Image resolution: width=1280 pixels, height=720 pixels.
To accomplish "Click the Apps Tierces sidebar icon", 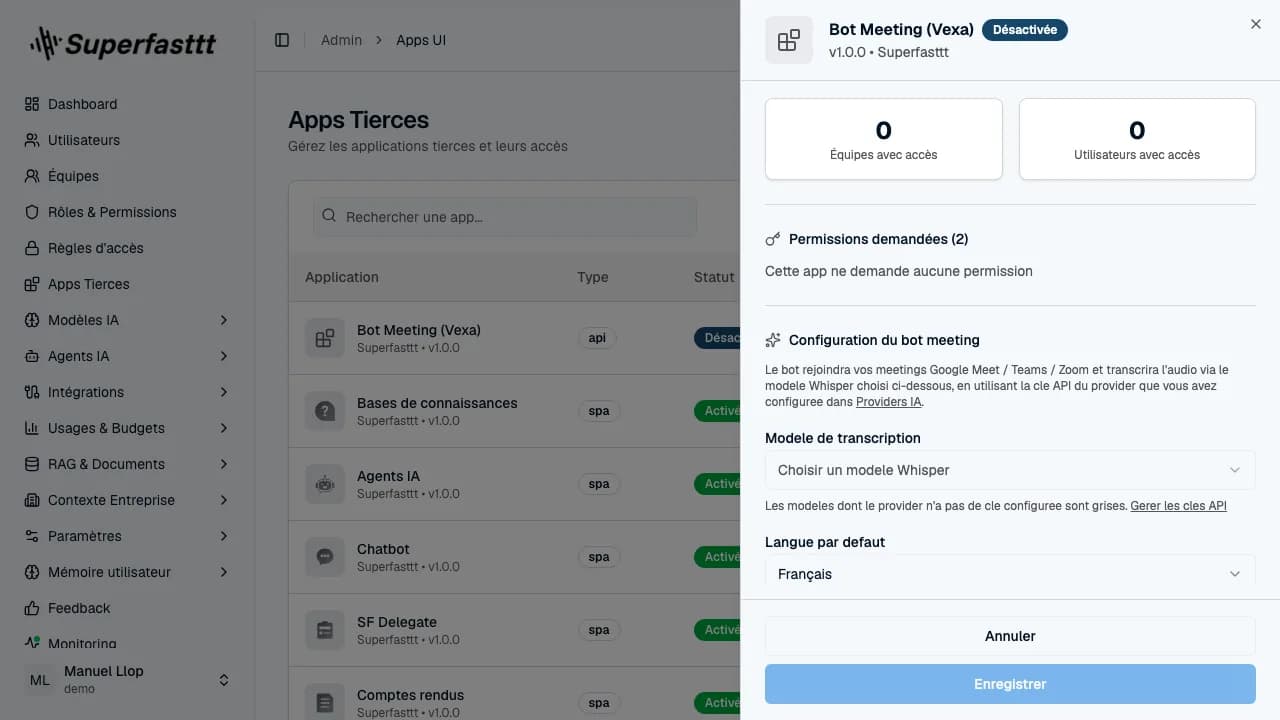I will pos(32,284).
